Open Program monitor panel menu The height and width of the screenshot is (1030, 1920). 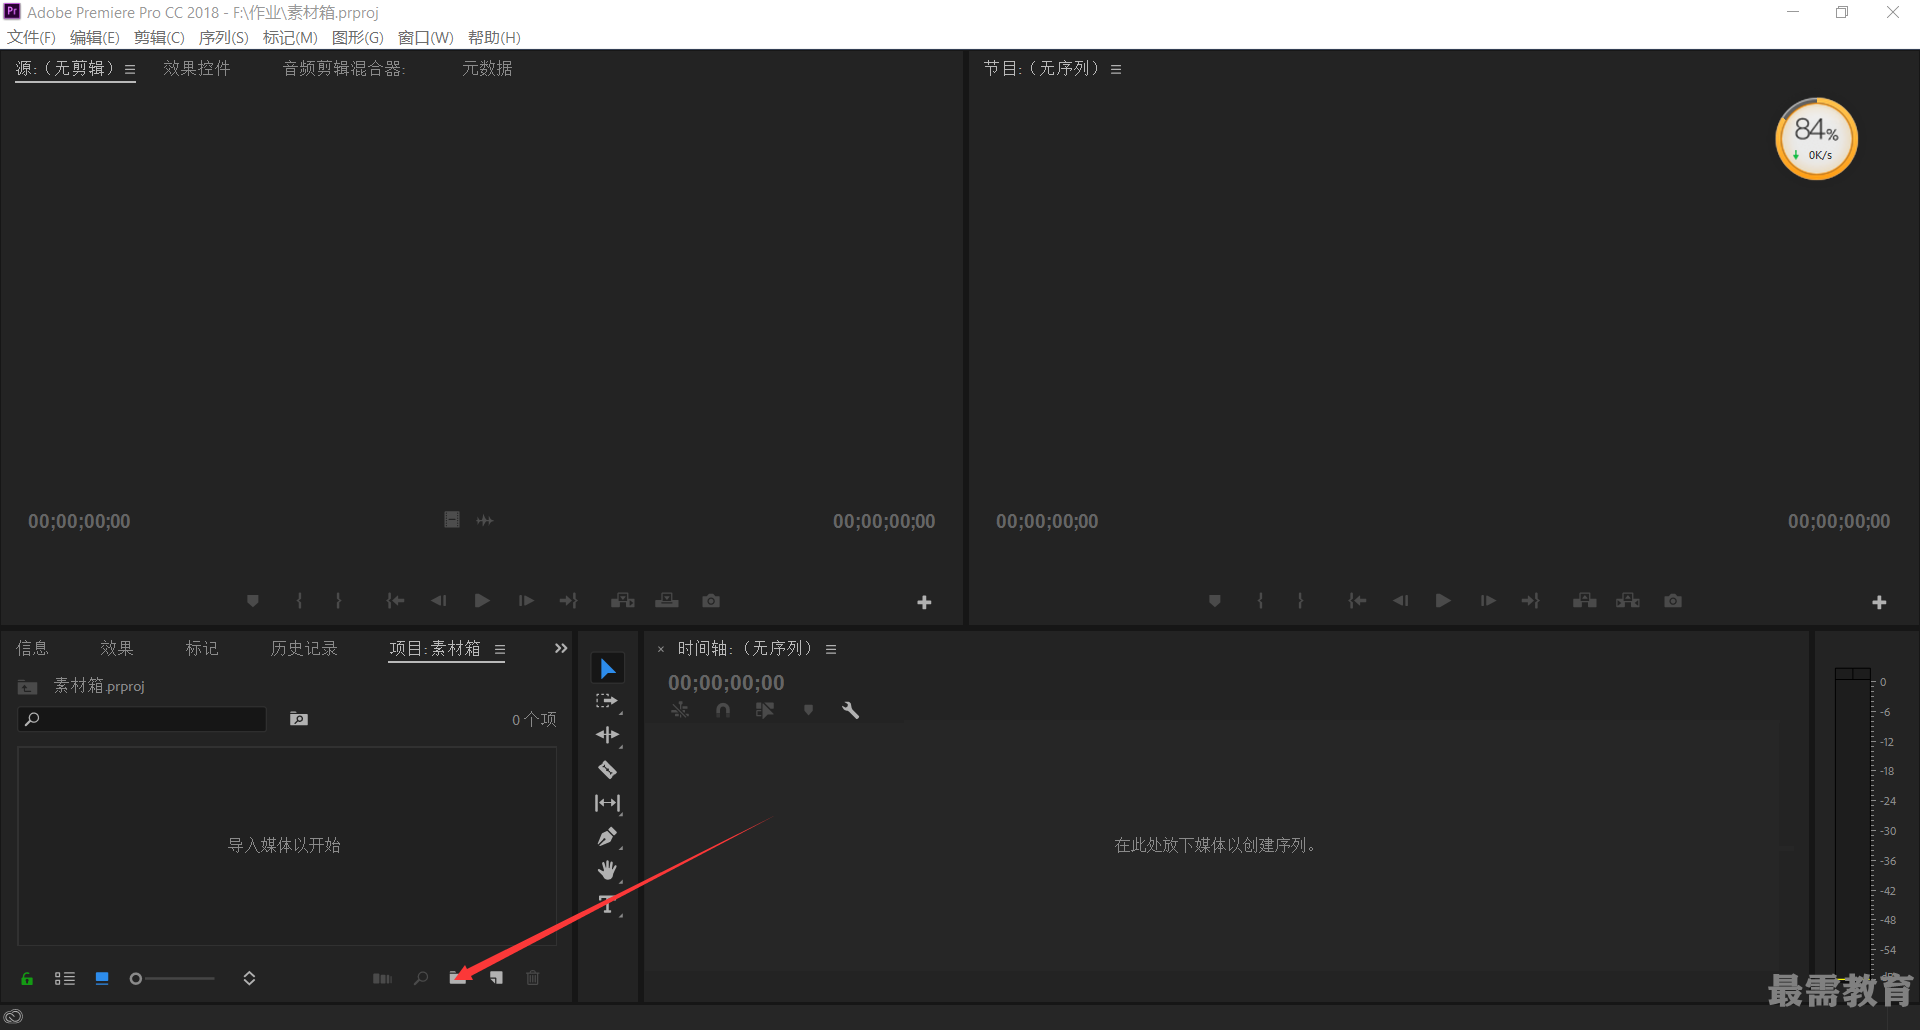tap(1116, 70)
